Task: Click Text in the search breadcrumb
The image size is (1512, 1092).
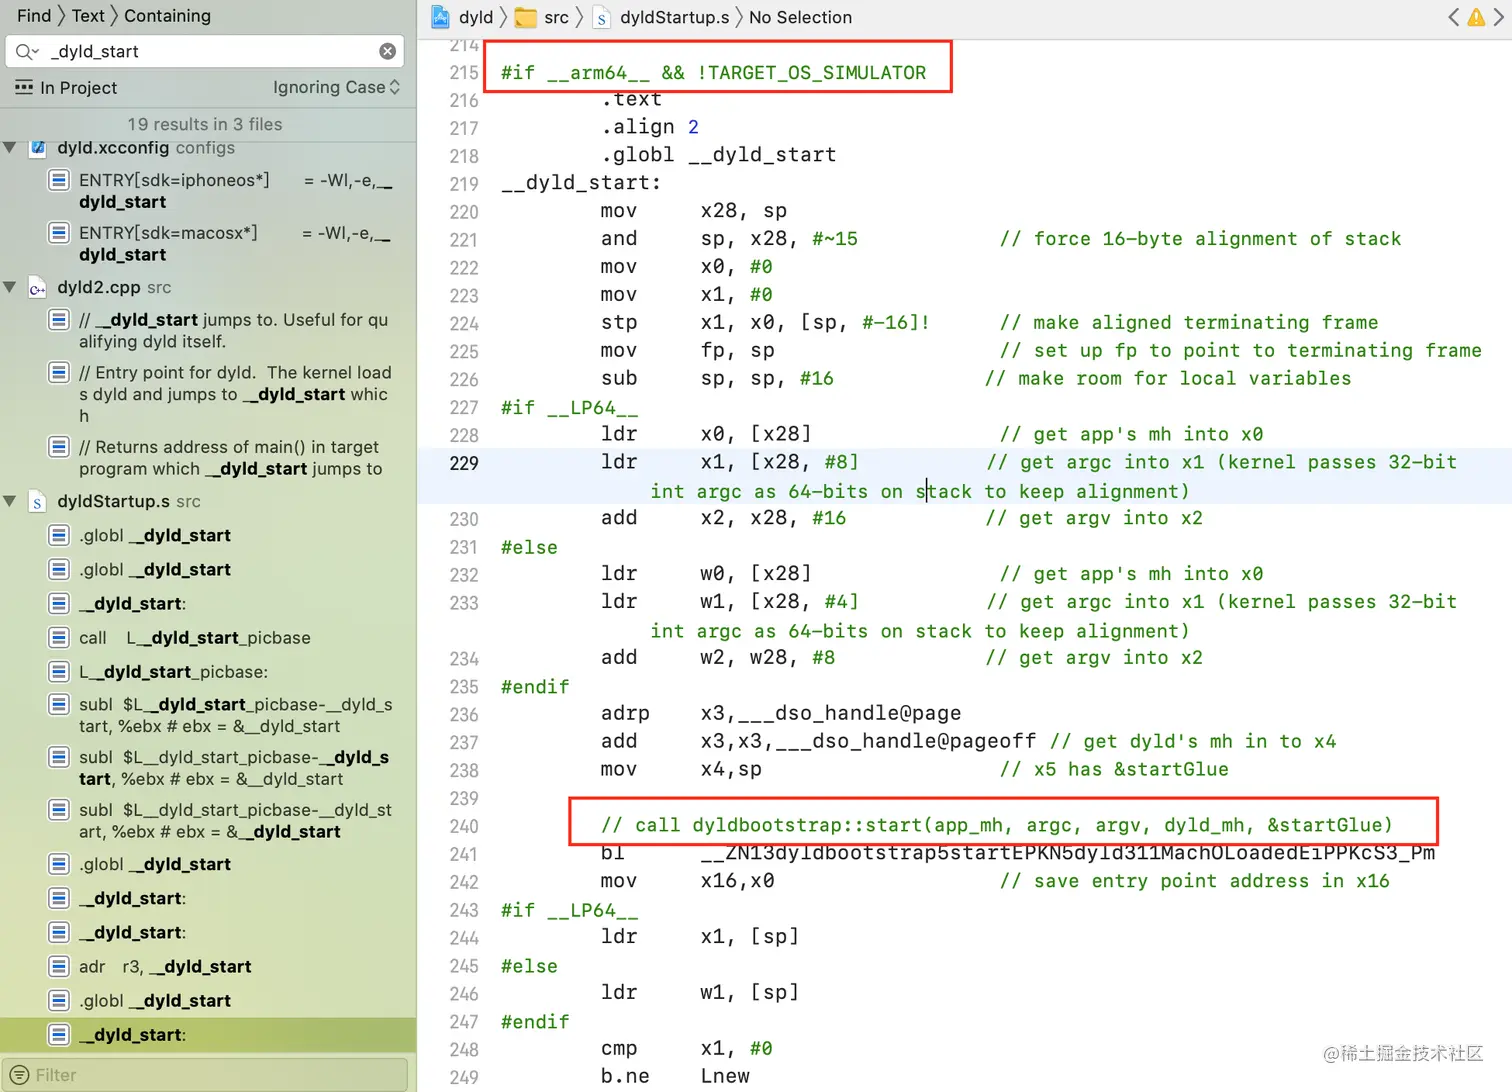Action: (88, 15)
